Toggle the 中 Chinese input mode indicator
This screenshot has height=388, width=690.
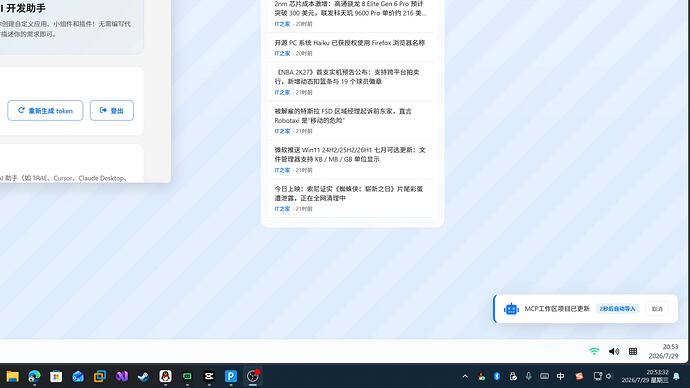coord(561,377)
